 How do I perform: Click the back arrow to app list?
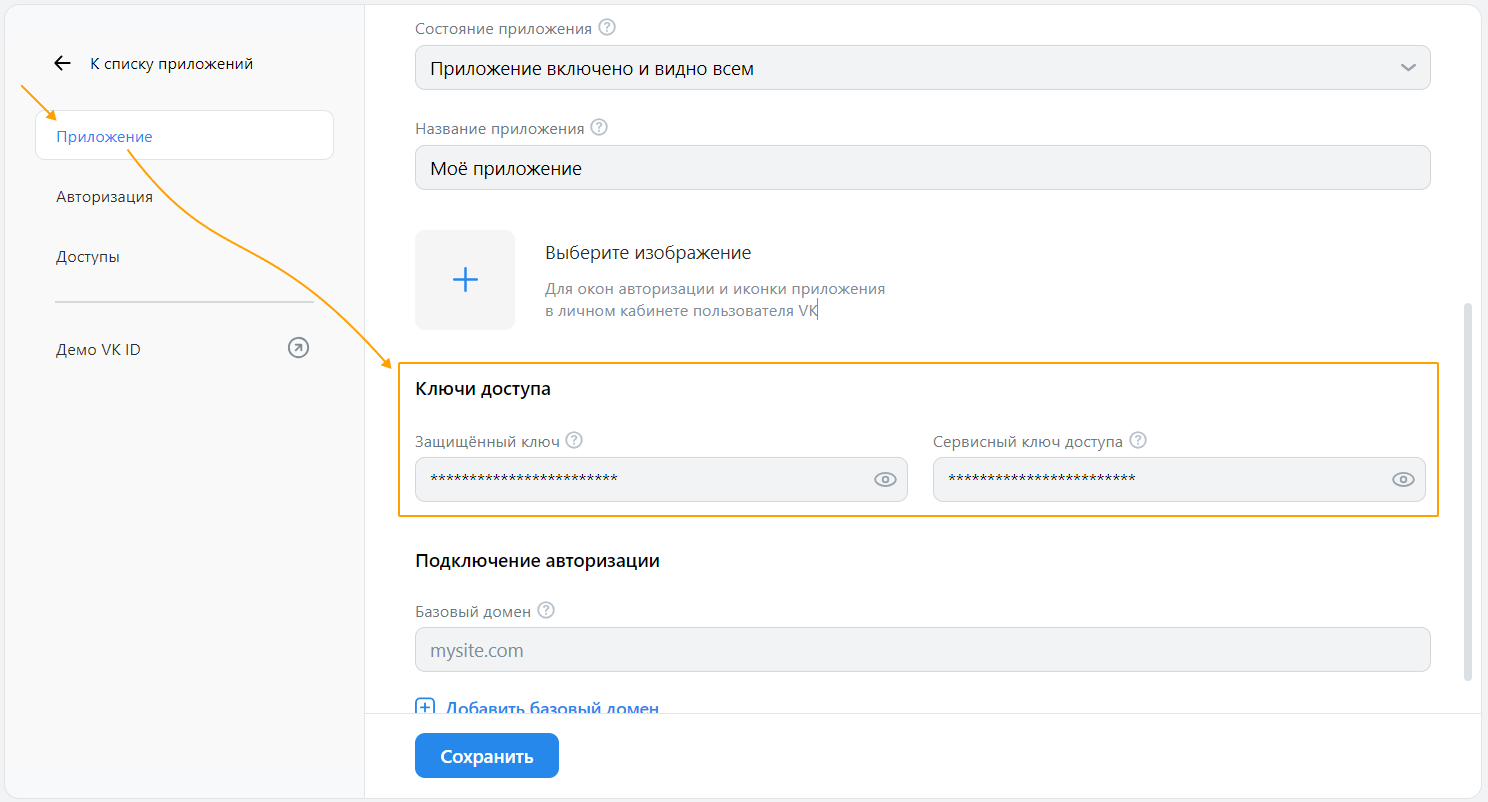(x=62, y=62)
